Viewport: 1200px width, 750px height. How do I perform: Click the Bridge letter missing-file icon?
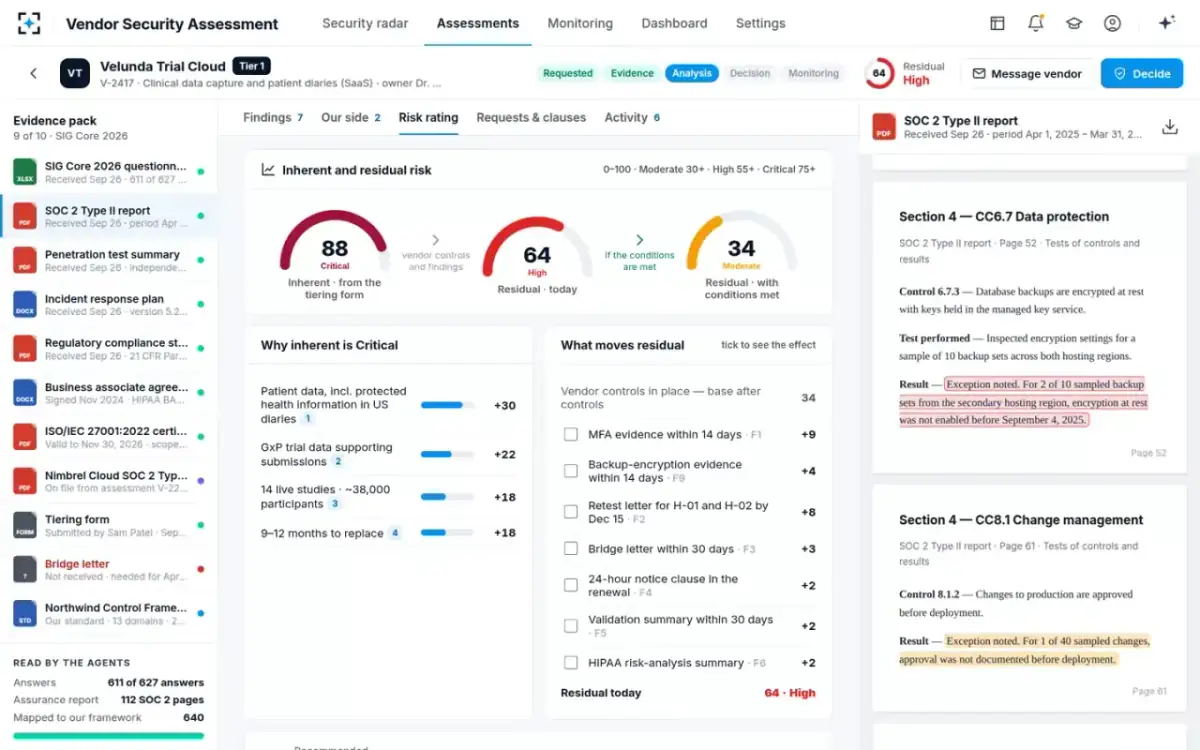click(25, 569)
